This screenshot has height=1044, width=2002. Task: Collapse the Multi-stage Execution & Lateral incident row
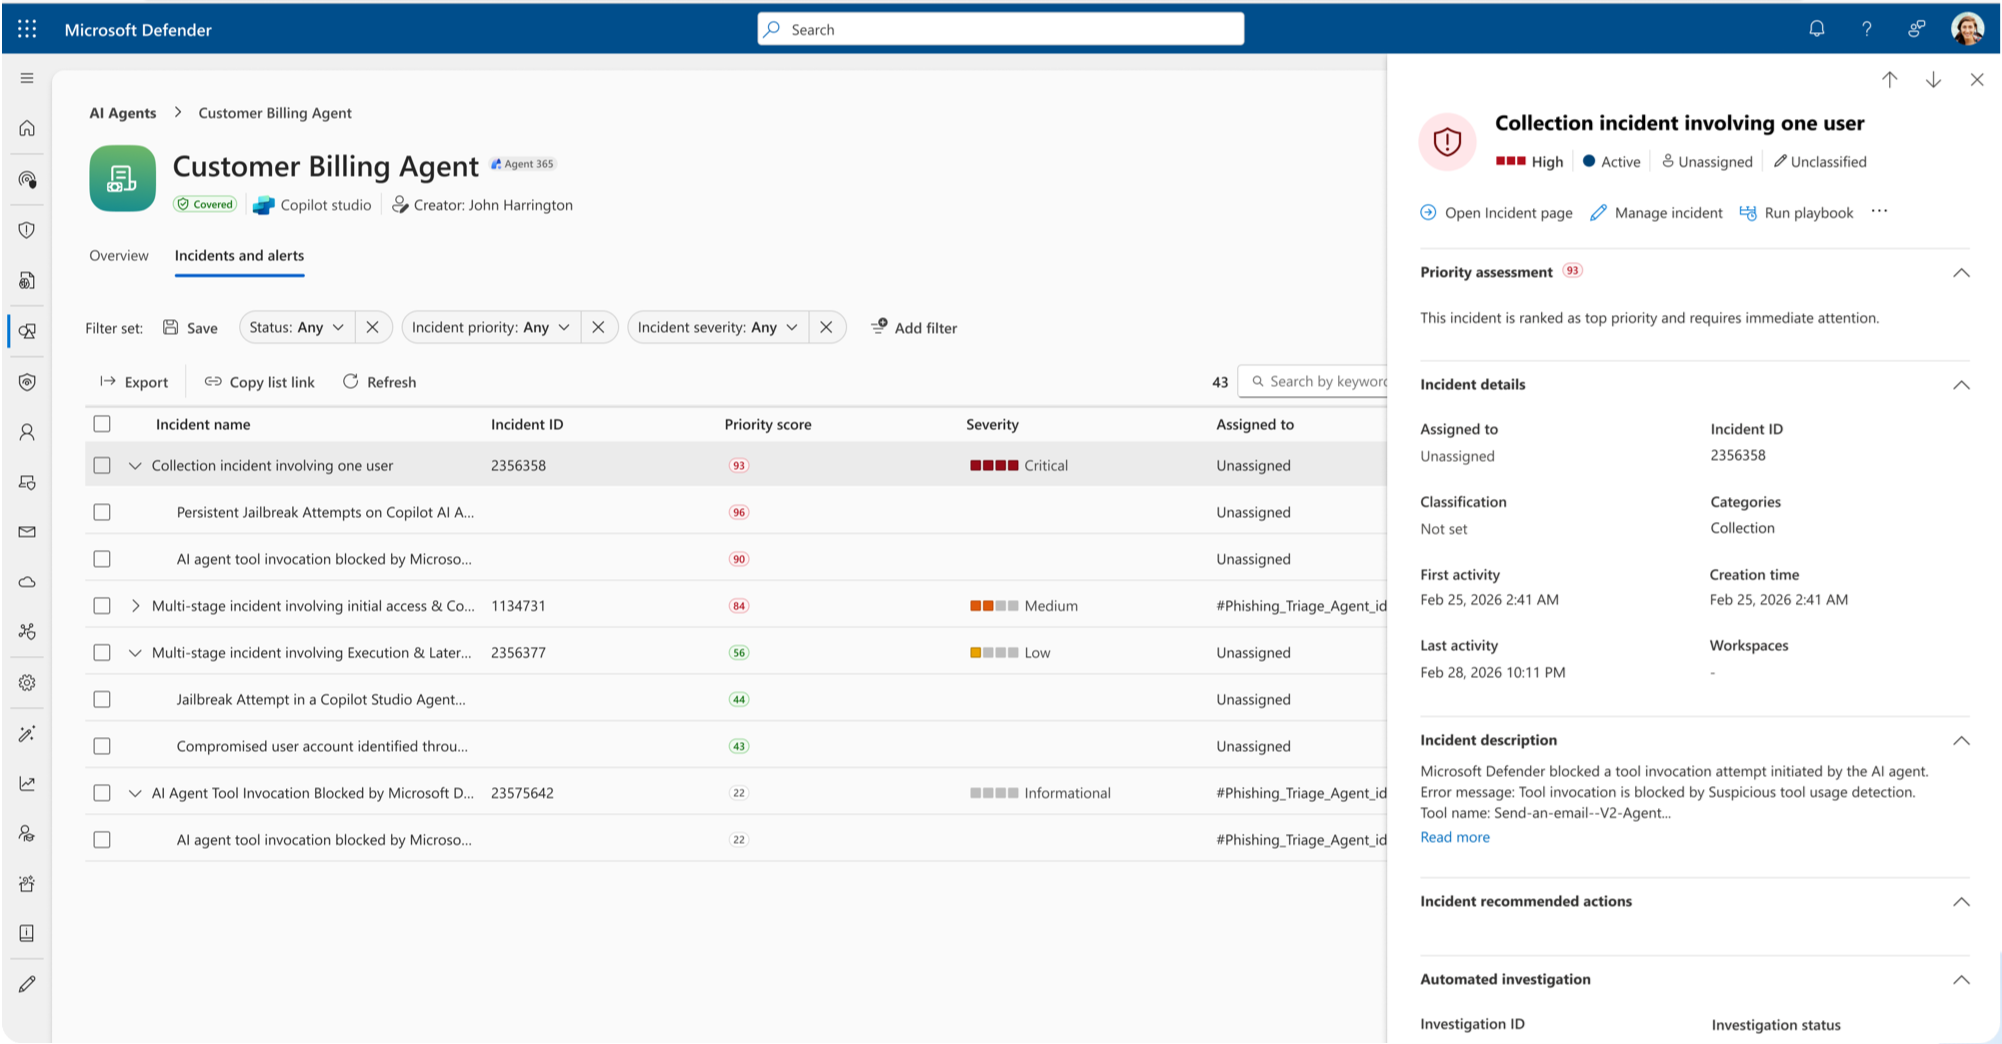pos(135,653)
